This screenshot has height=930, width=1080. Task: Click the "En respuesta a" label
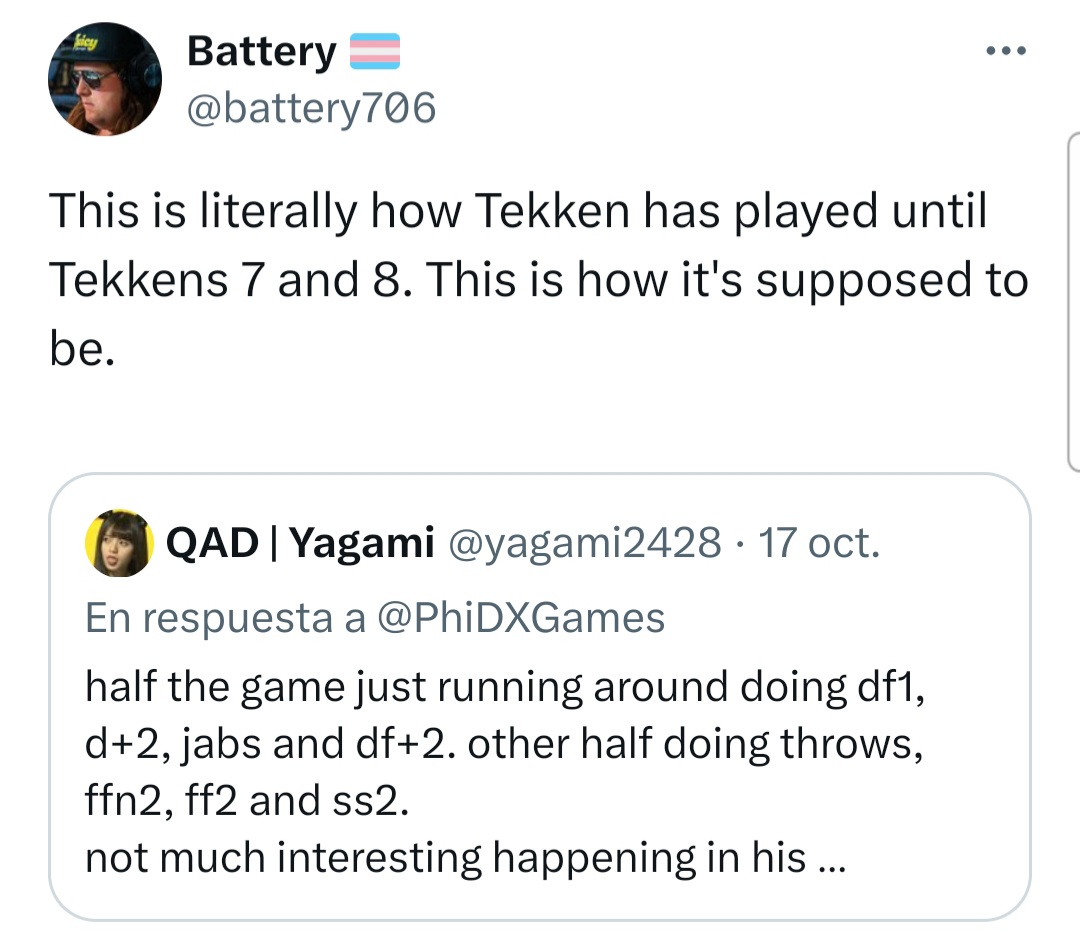pos(226,618)
